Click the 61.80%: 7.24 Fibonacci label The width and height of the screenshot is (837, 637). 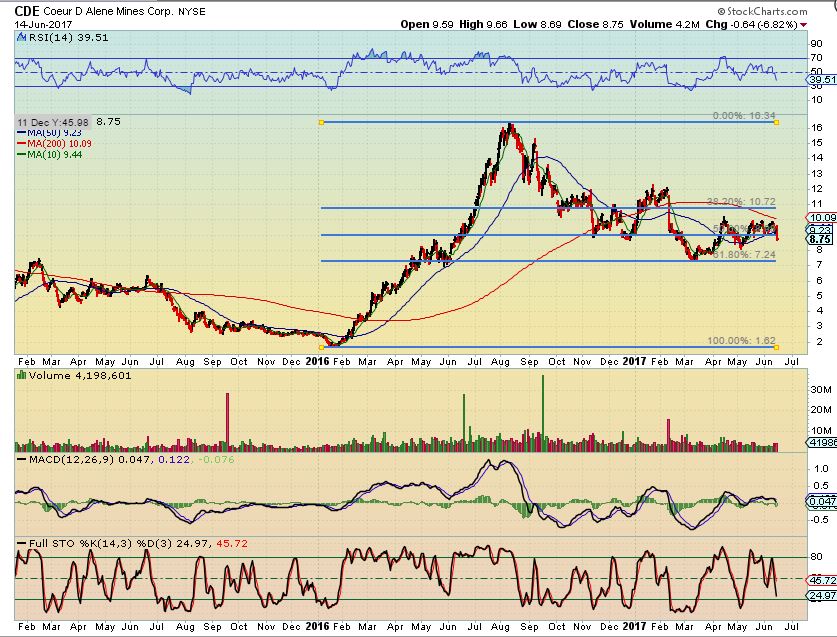coord(743,255)
